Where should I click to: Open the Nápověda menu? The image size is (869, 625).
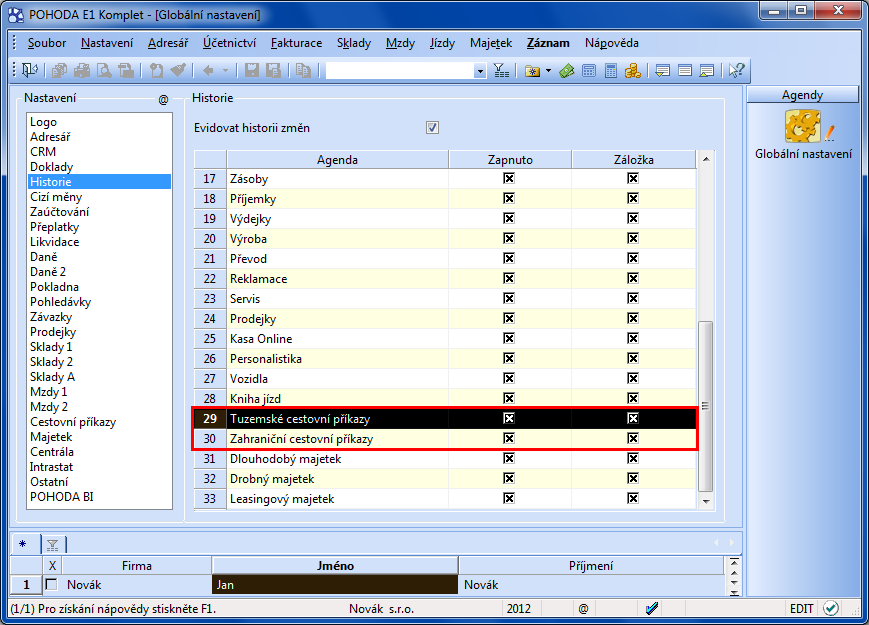[x=612, y=43]
